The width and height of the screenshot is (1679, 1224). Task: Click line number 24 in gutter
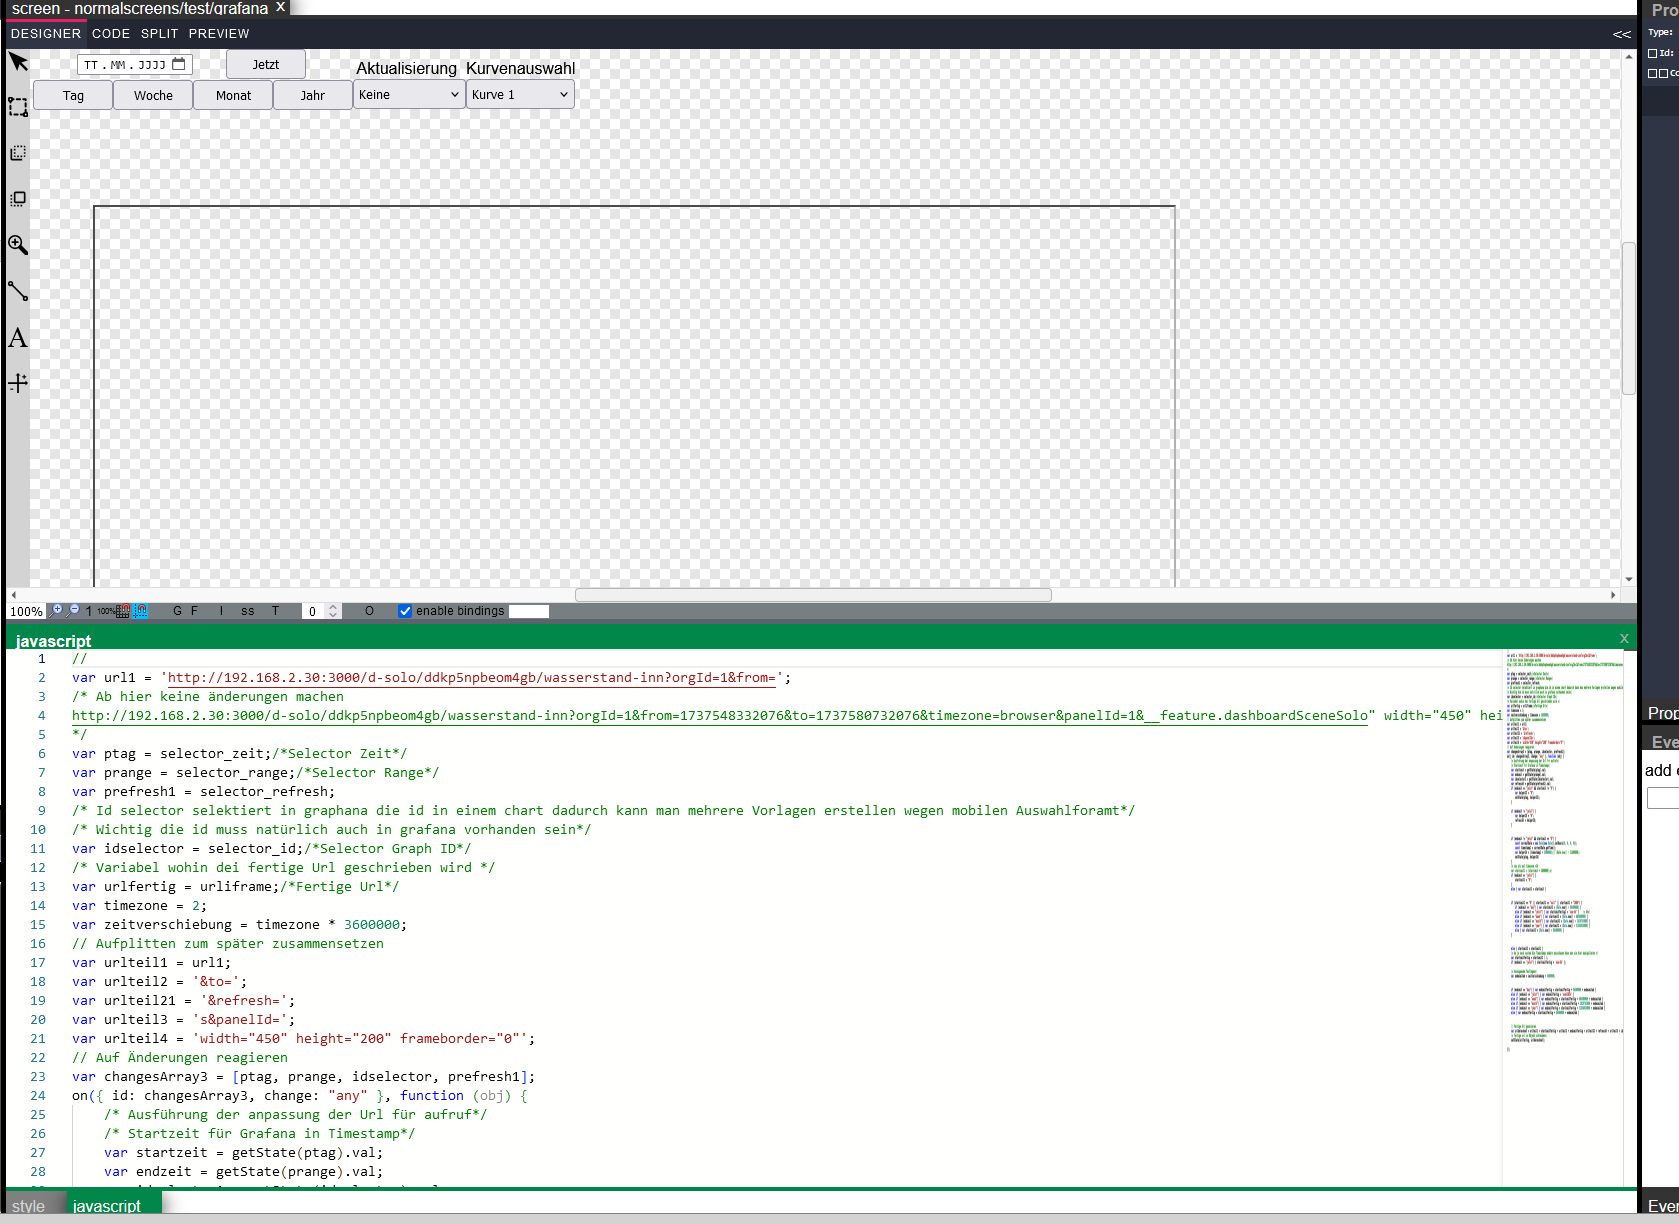(x=38, y=1096)
